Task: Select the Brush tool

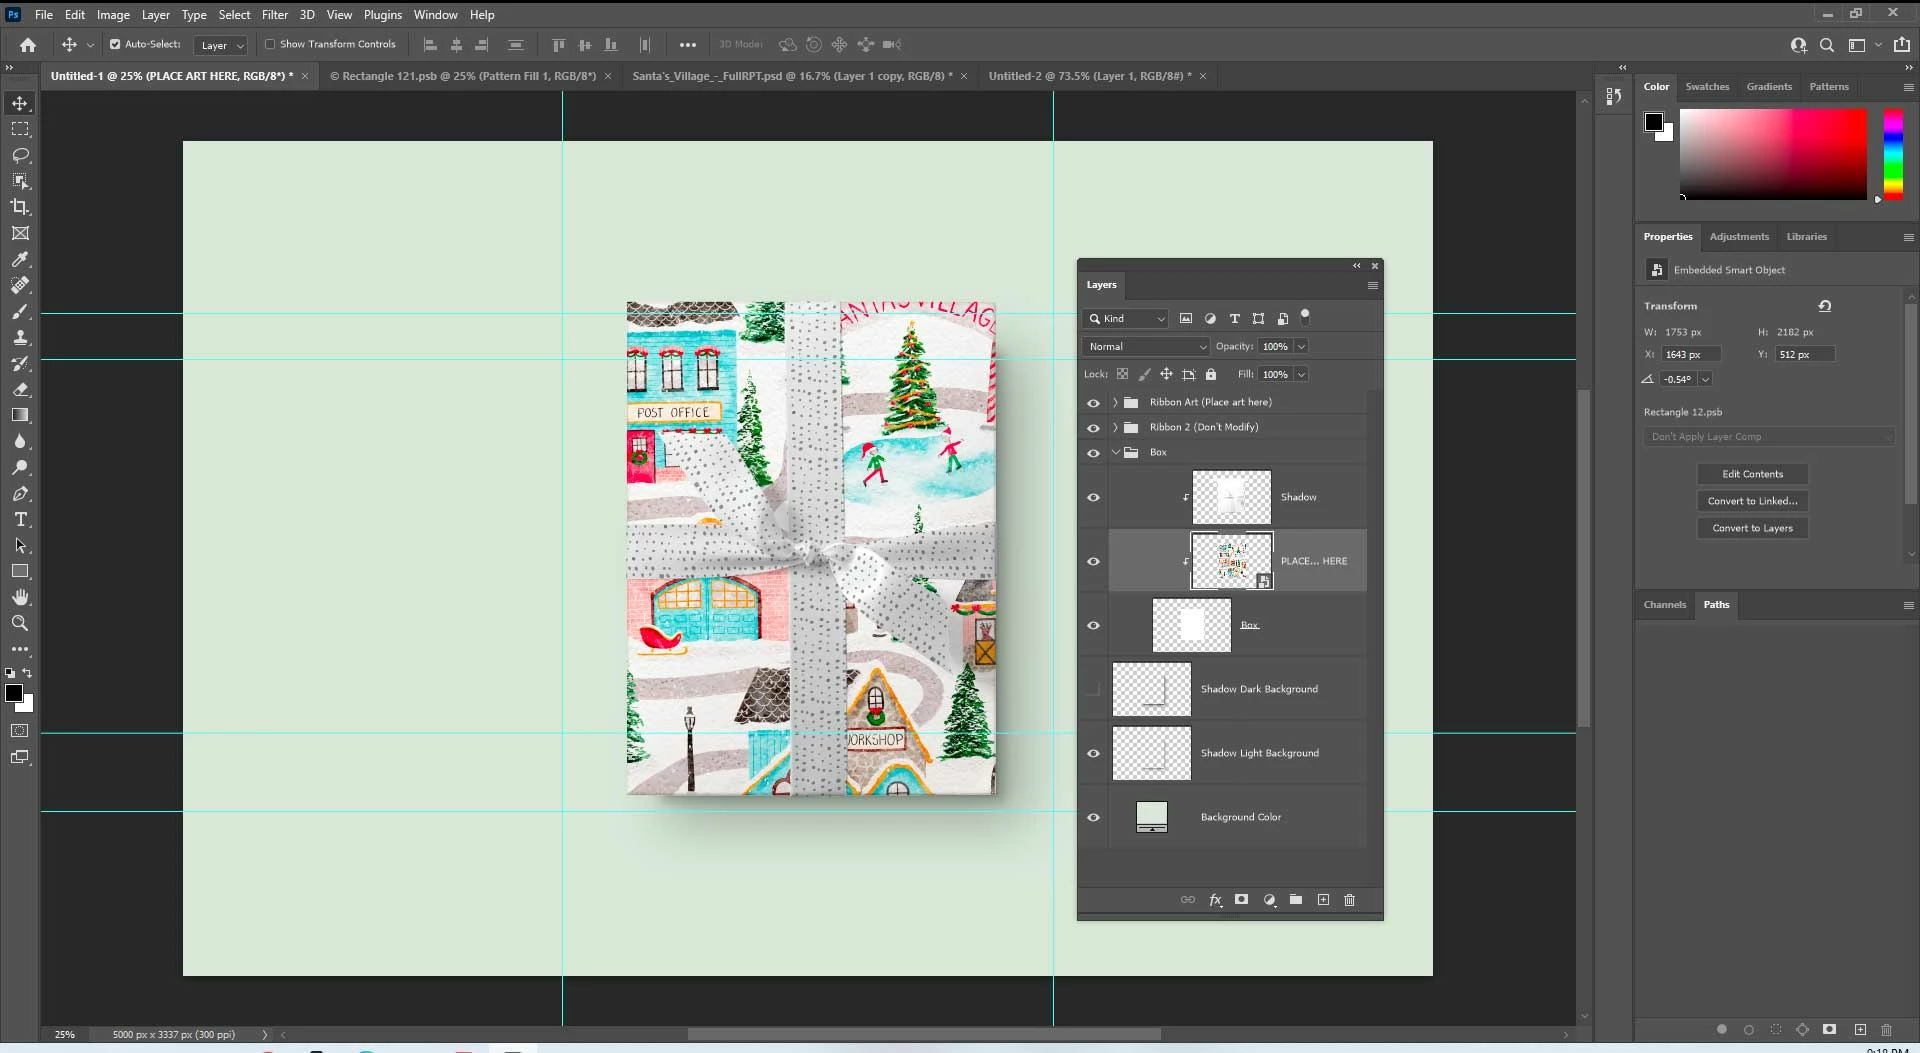Action: click(x=20, y=311)
